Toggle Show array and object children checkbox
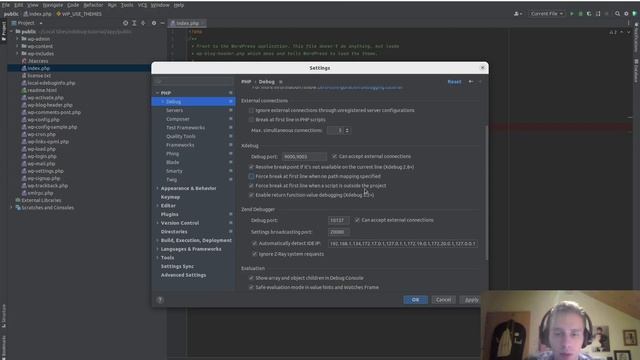This screenshot has width=640, height=360. click(251, 278)
